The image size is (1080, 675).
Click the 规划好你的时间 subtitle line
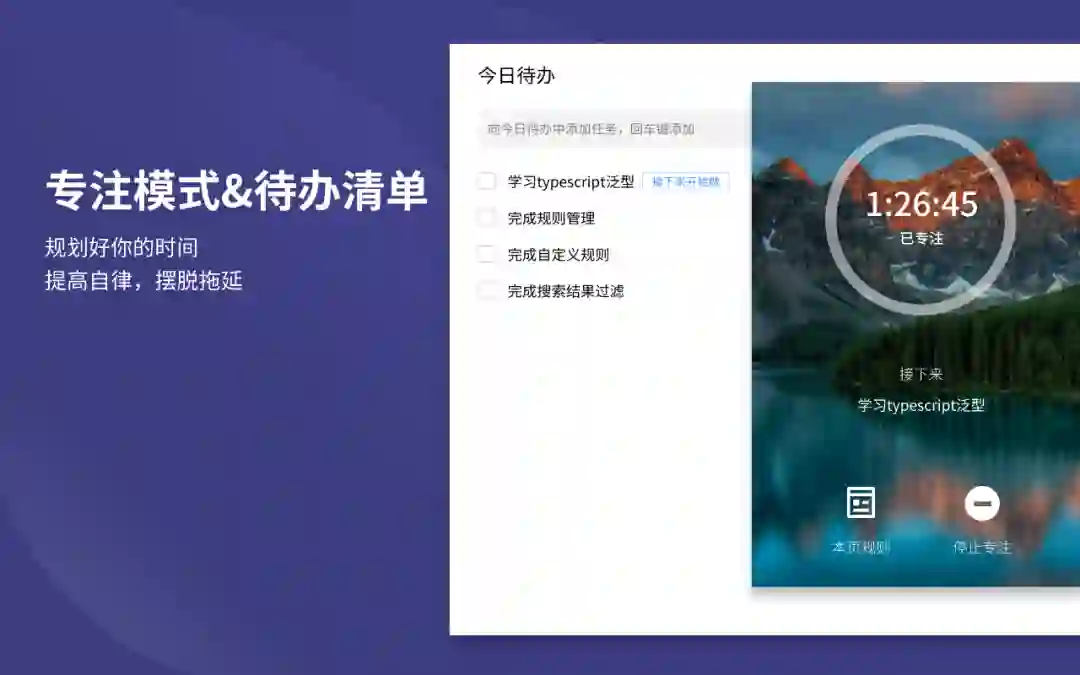click(121, 247)
